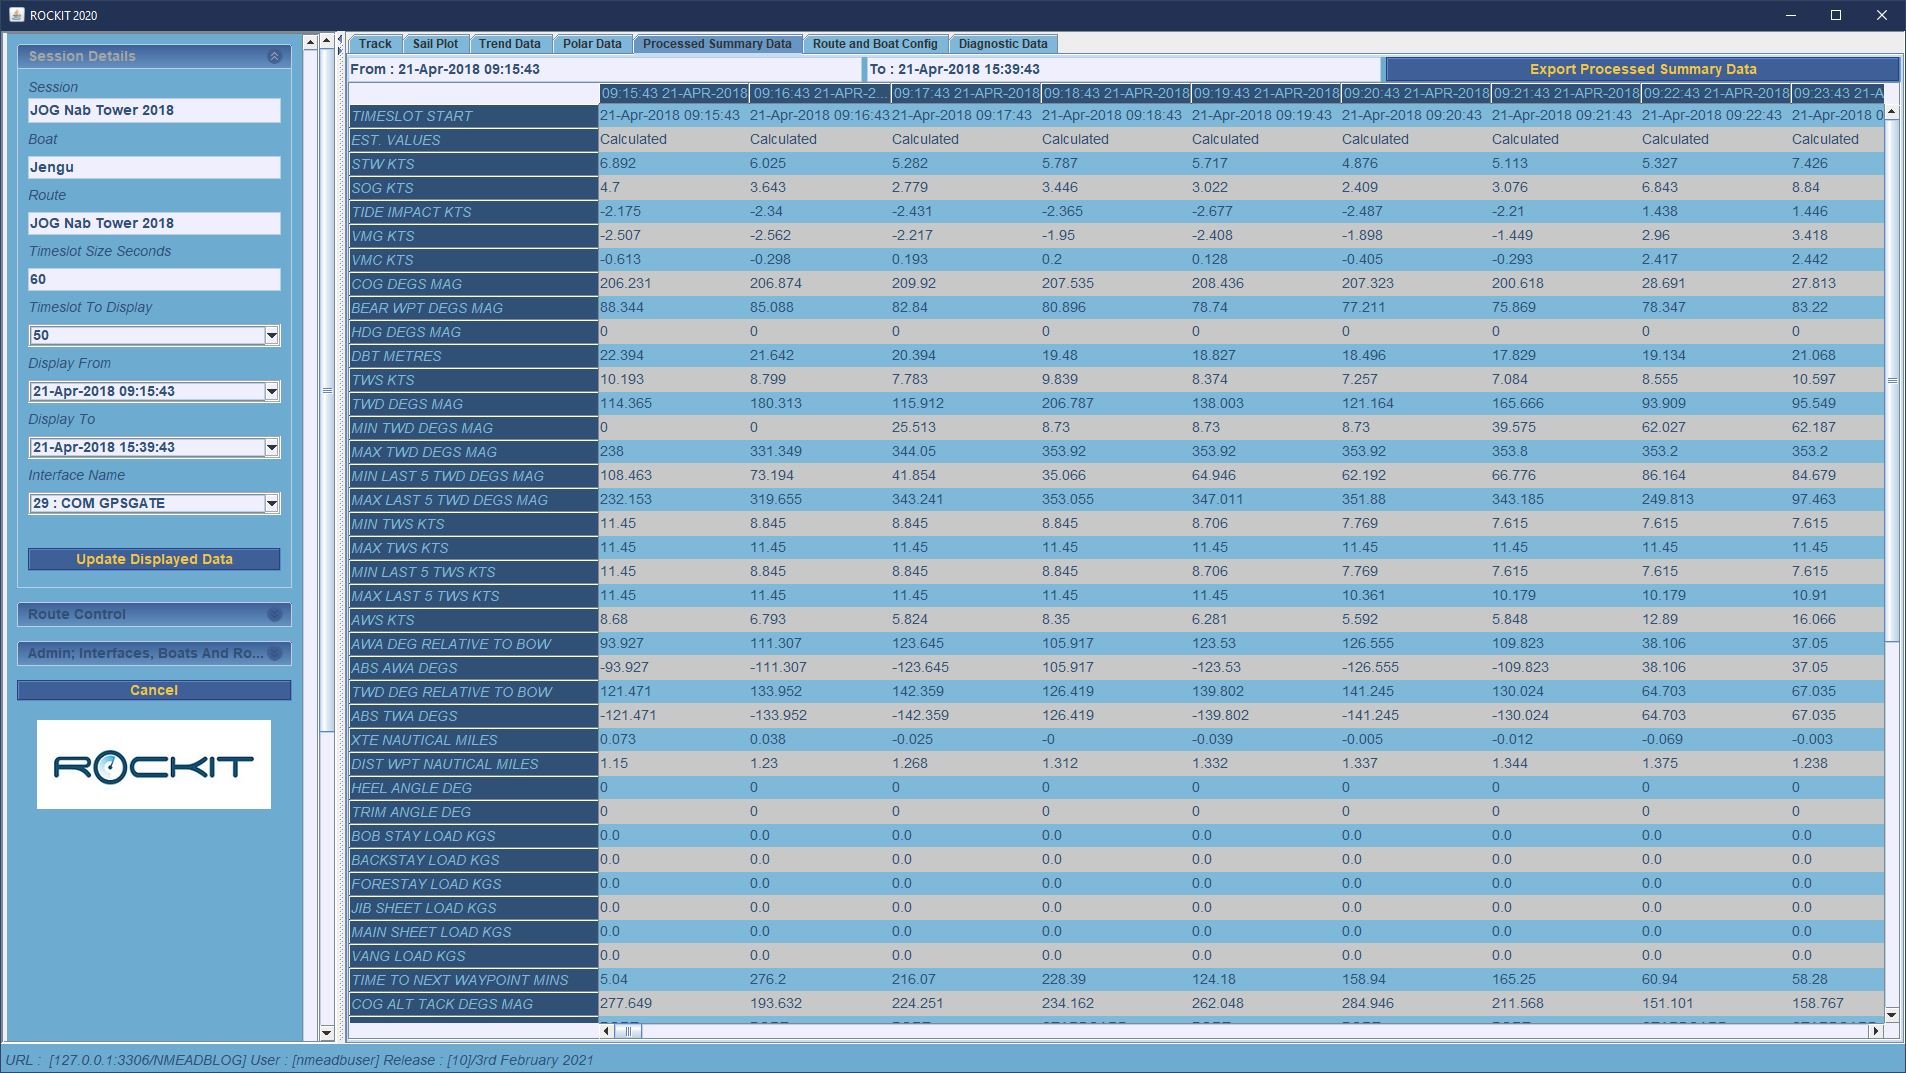
Task: Open the Route and Boat Config tab
Action: [x=874, y=44]
